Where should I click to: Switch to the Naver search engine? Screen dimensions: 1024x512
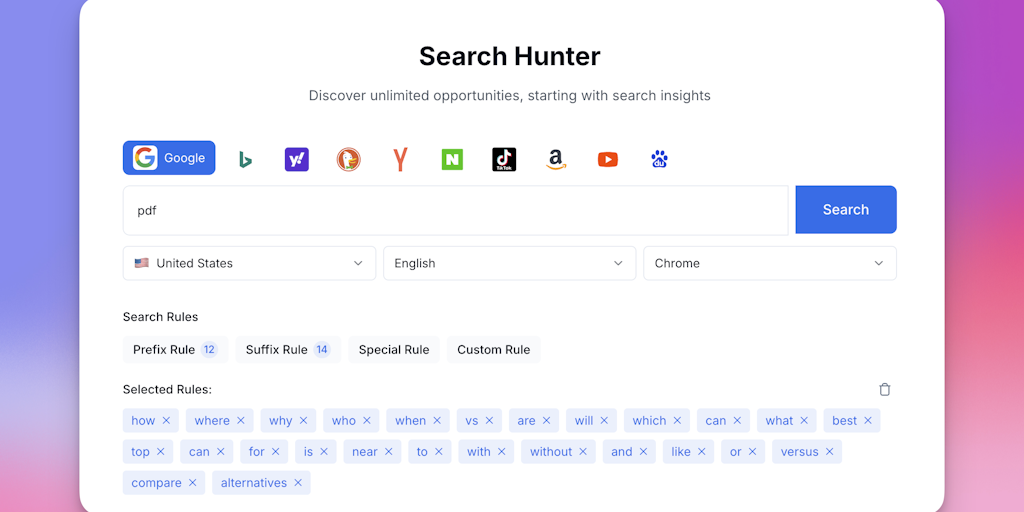point(452,159)
